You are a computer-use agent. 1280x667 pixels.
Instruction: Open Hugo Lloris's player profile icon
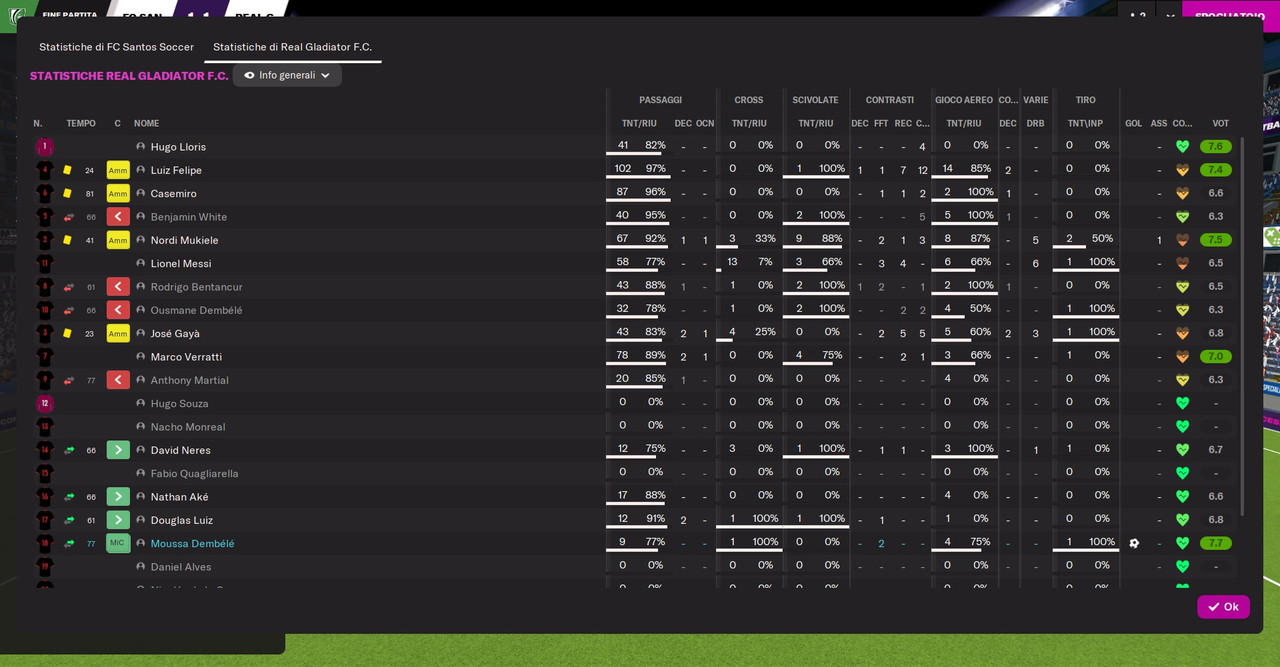pyautogui.click(x=141, y=147)
